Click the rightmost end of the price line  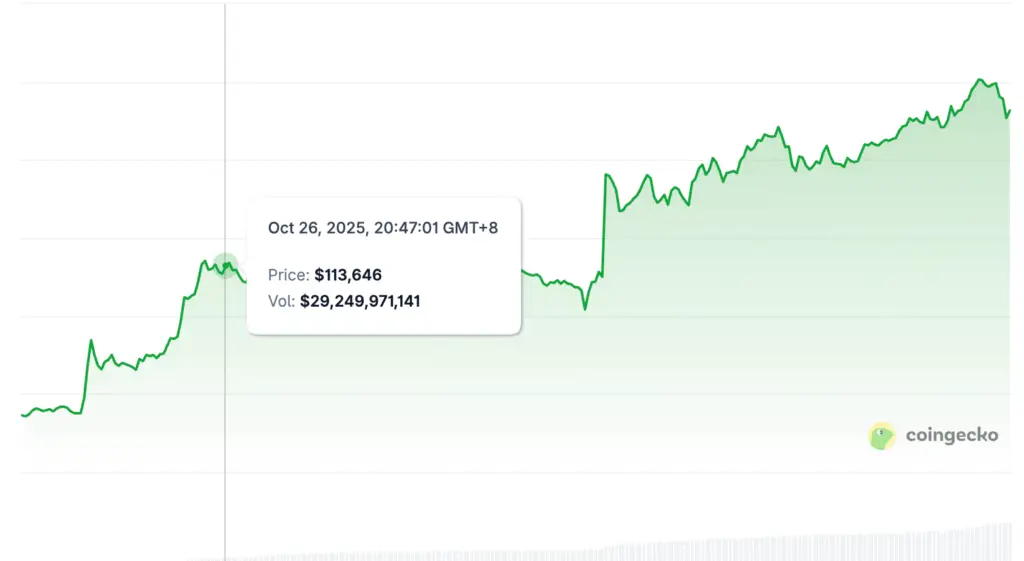pyautogui.click(x=1010, y=111)
